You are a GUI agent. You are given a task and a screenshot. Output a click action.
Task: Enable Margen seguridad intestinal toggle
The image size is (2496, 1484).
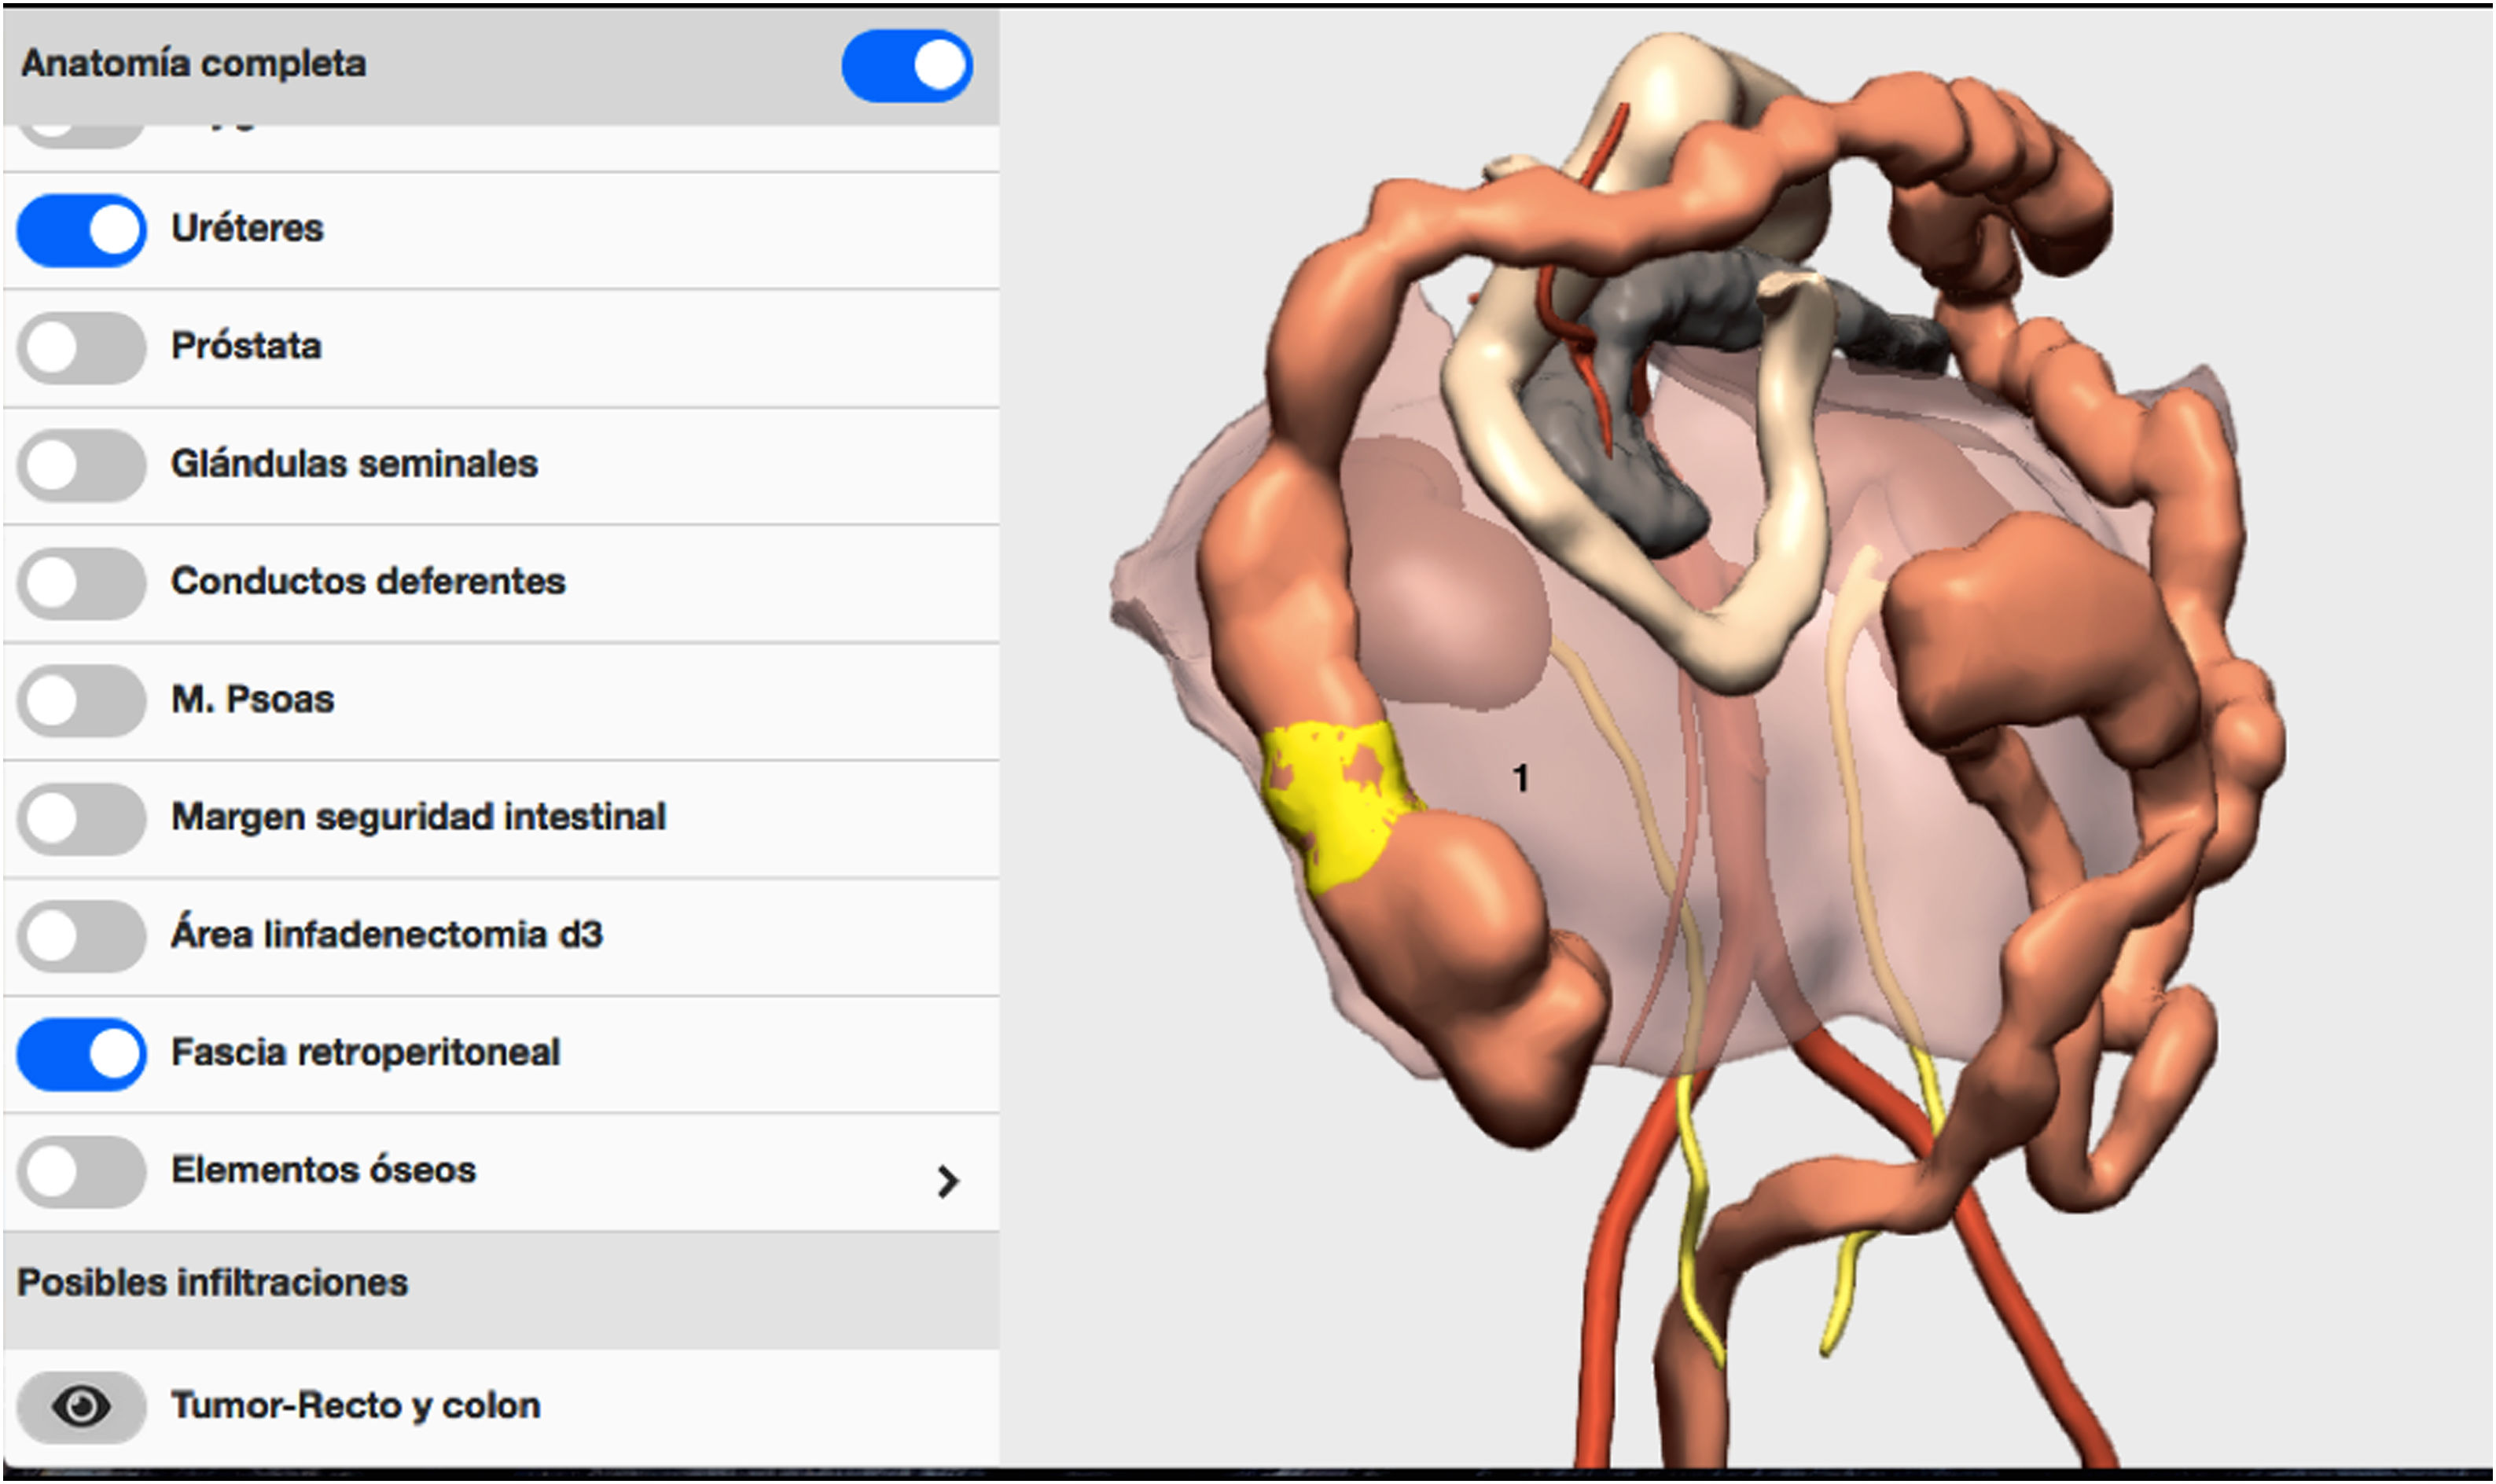81,818
